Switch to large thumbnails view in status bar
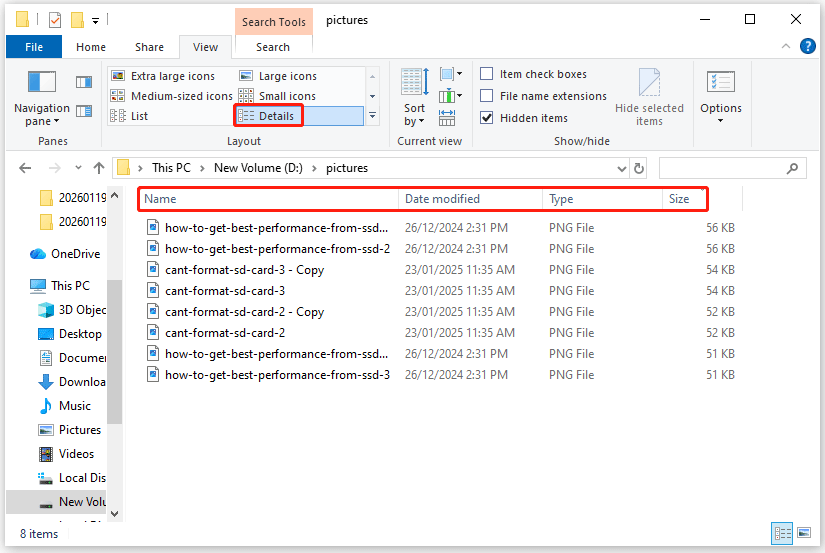The width and height of the screenshot is (825, 553). click(x=804, y=533)
